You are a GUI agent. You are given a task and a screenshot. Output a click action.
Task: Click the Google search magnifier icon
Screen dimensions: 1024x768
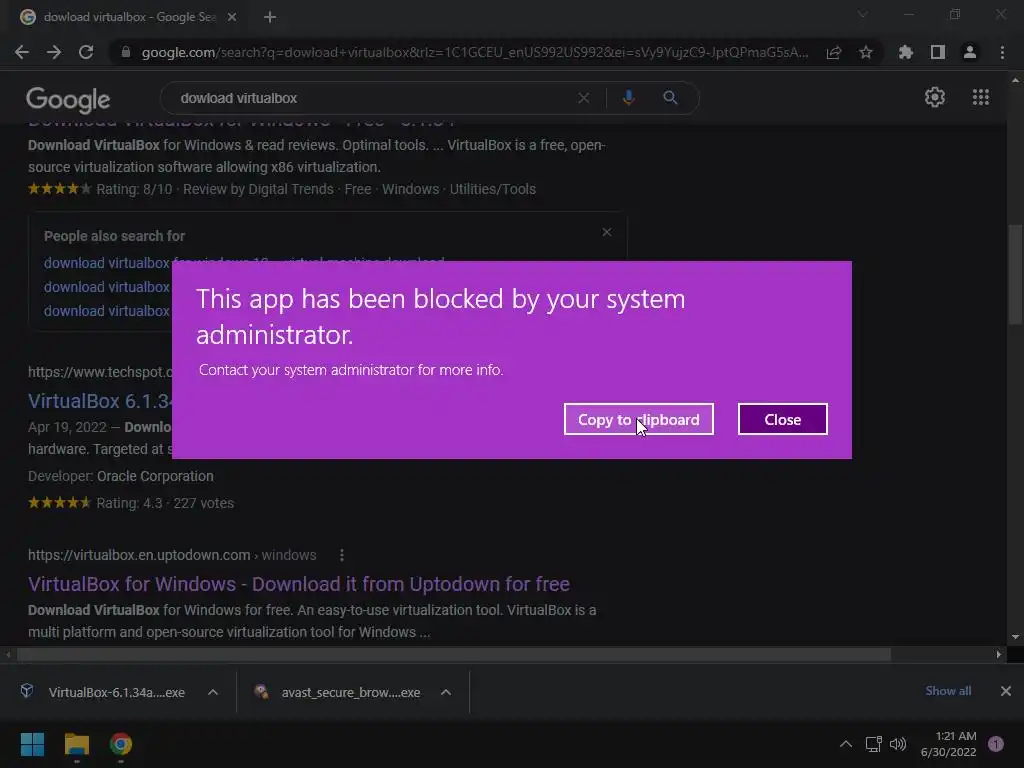coord(670,98)
